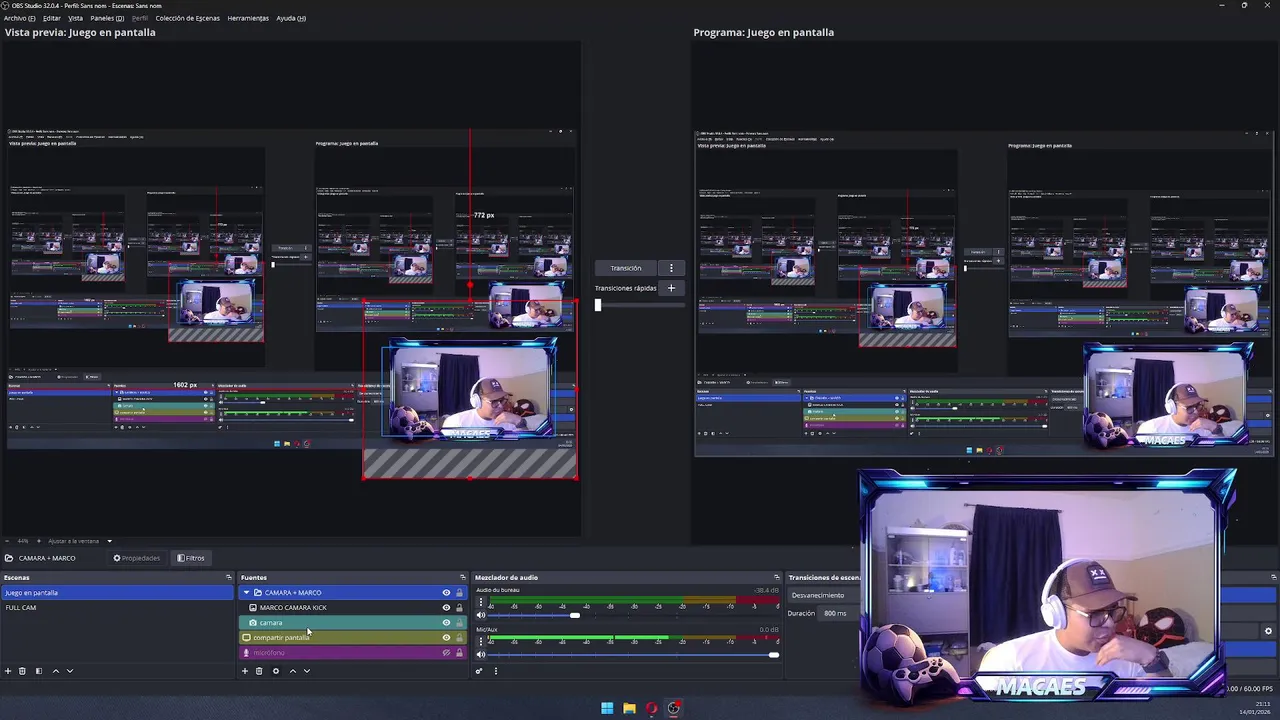Open Desvanecimiento transition dropdown

pos(823,595)
